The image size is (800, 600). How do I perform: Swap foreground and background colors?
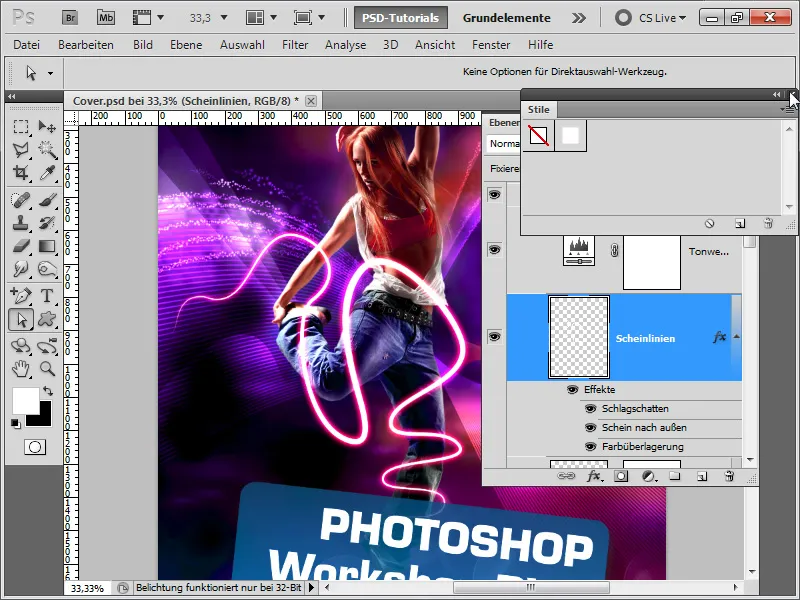click(x=48, y=391)
